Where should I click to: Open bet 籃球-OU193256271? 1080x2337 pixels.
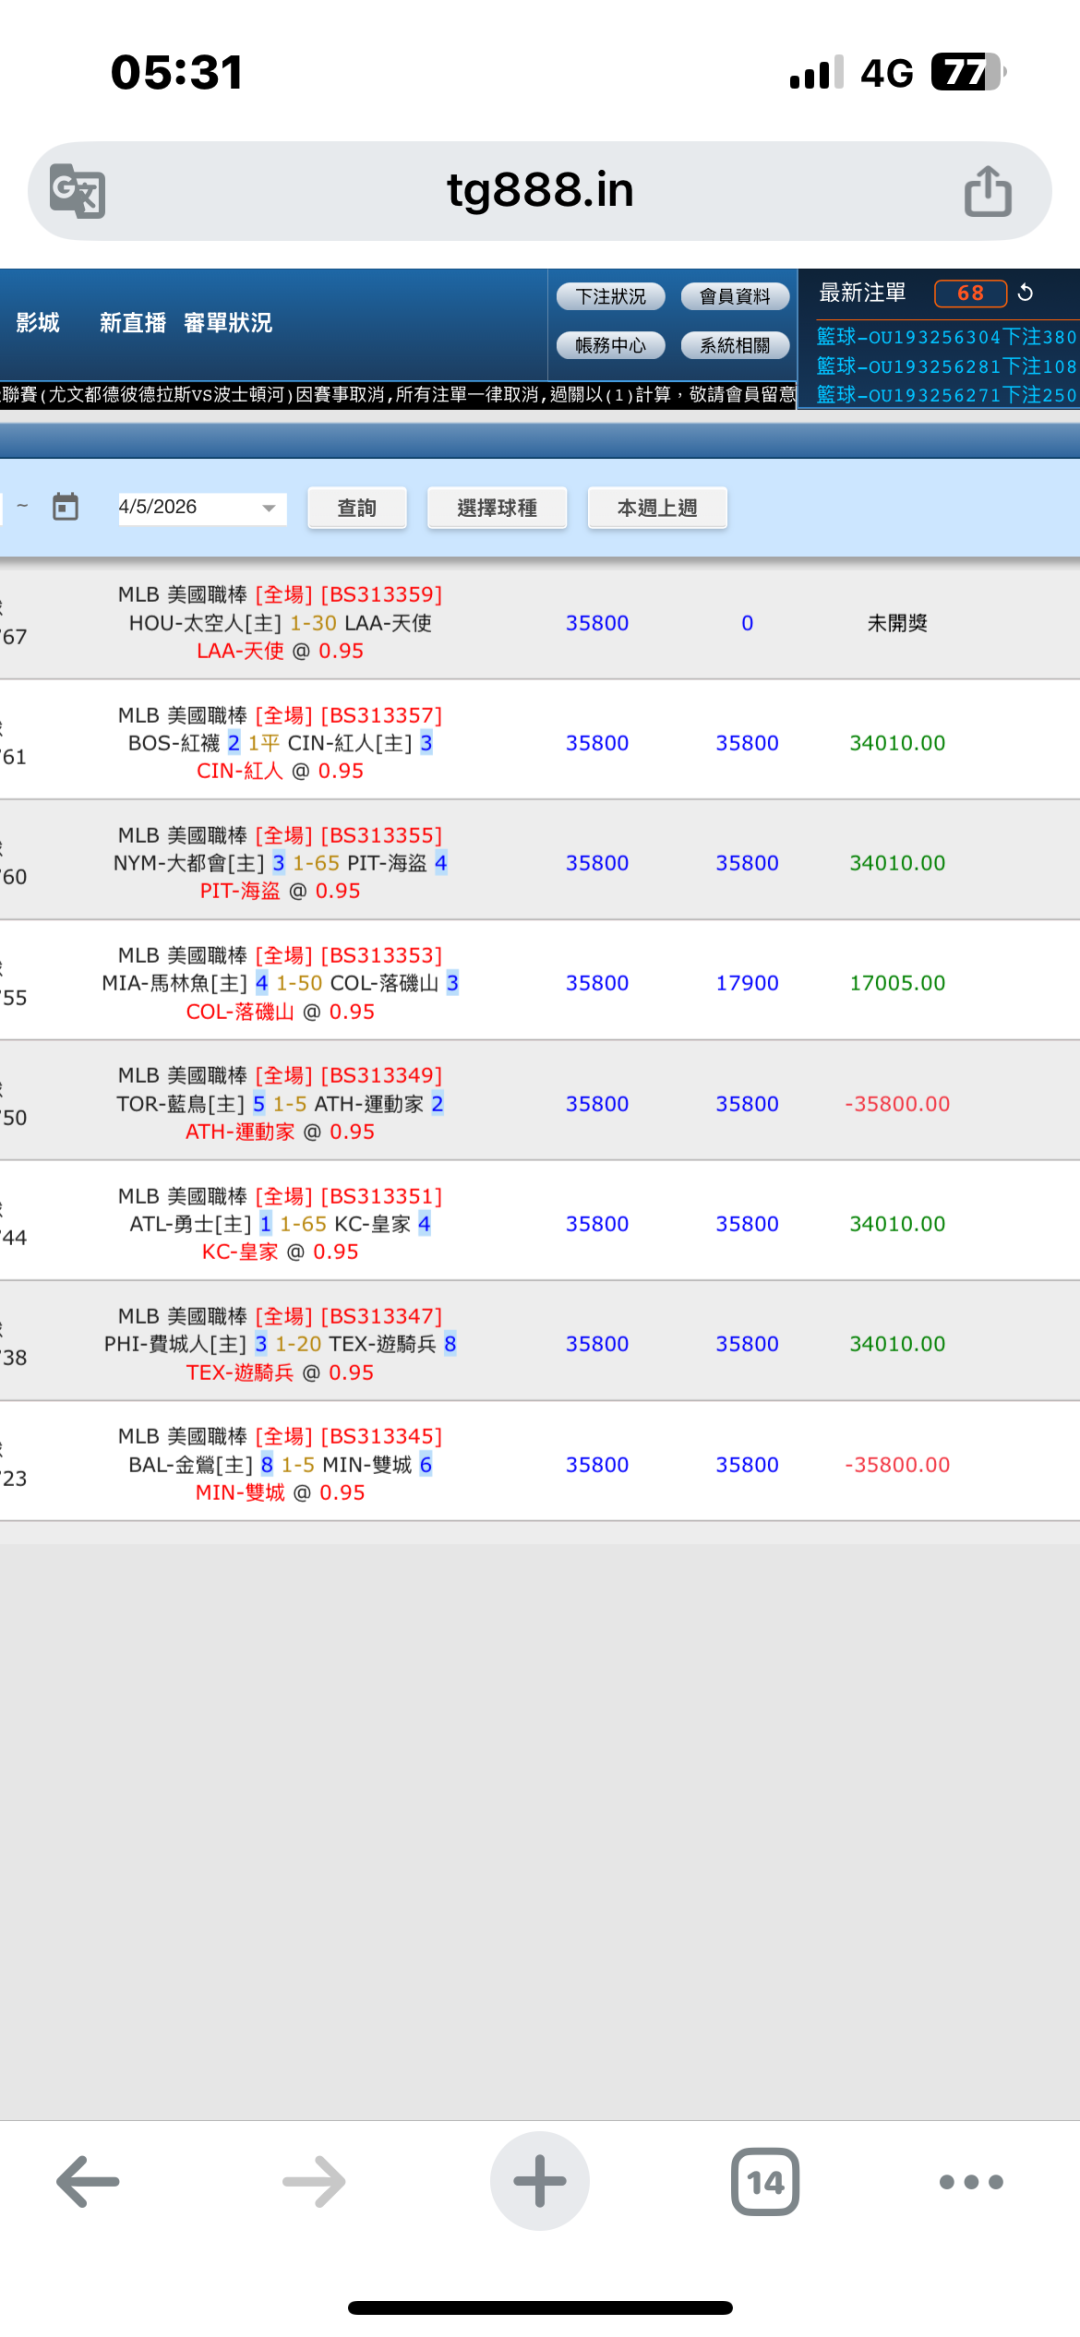click(x=946, y=395)
